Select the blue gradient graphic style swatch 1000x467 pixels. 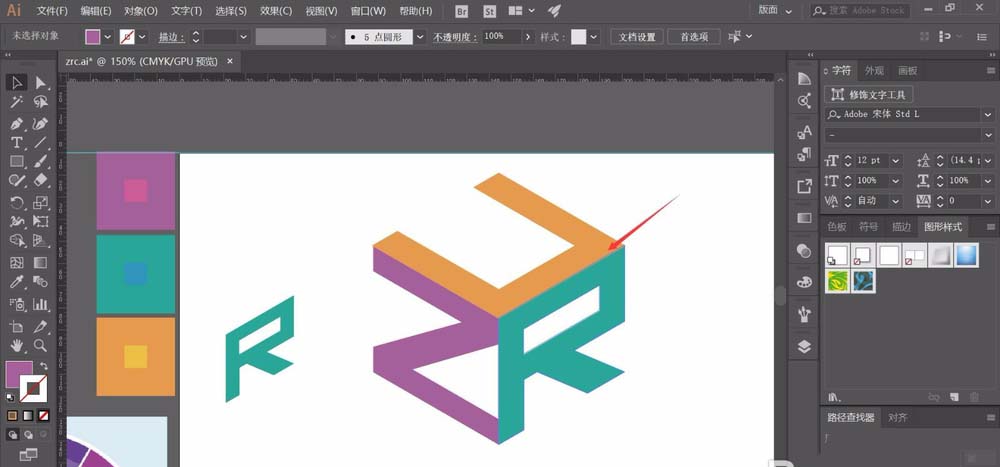click(x=967, y=255)
